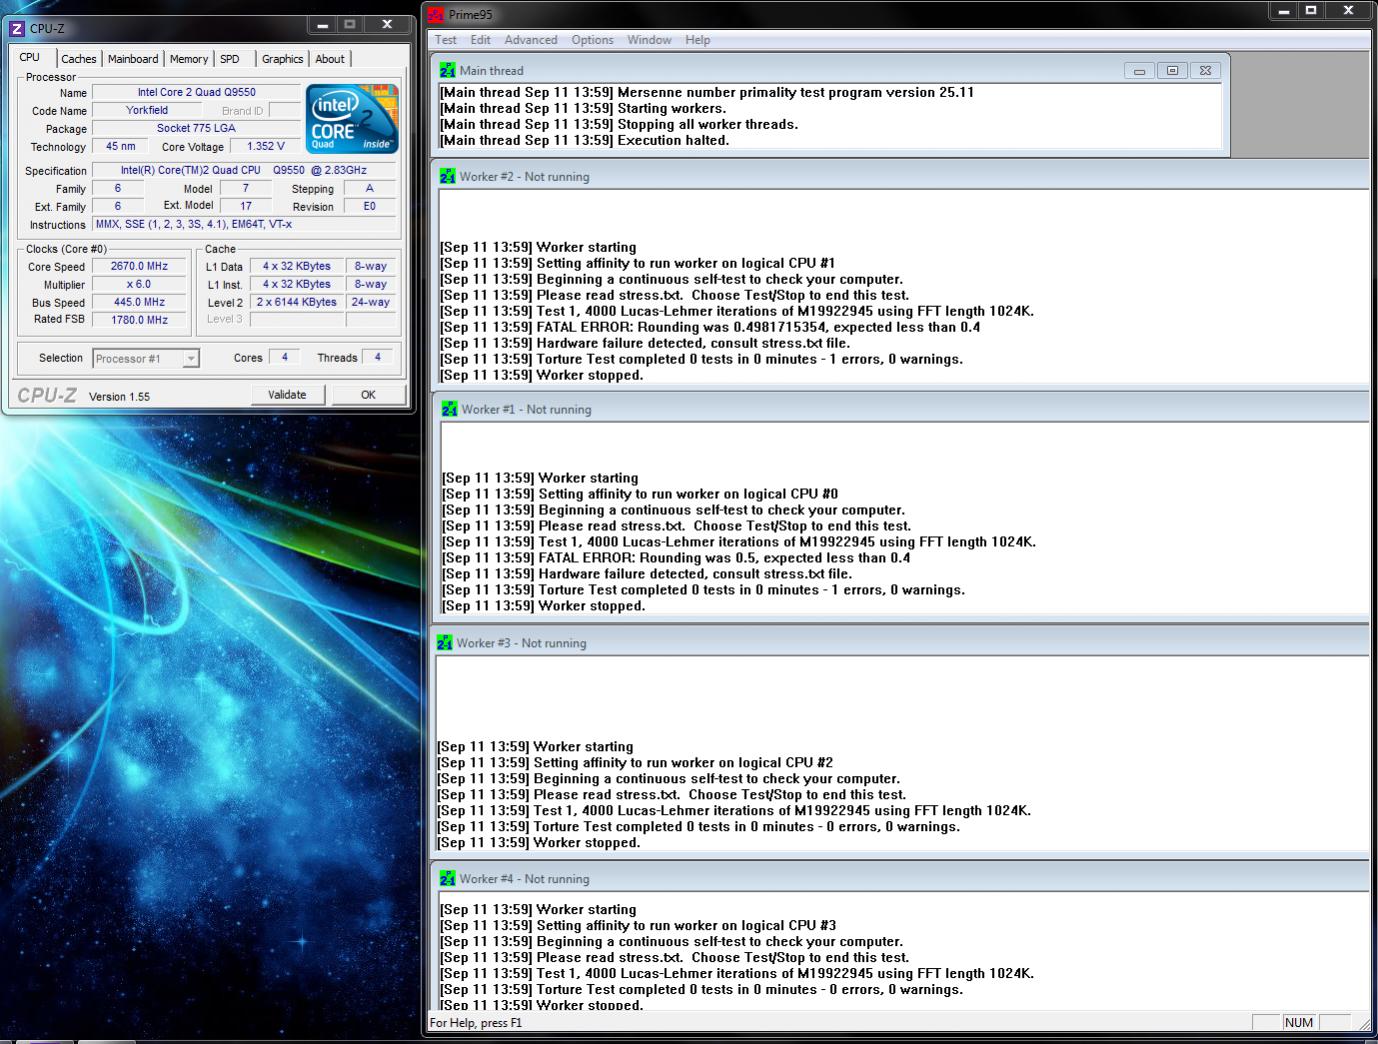This screenshot has height=1044, width=1378.
Task: Click the Cores count field
Action: click(284, 357)
